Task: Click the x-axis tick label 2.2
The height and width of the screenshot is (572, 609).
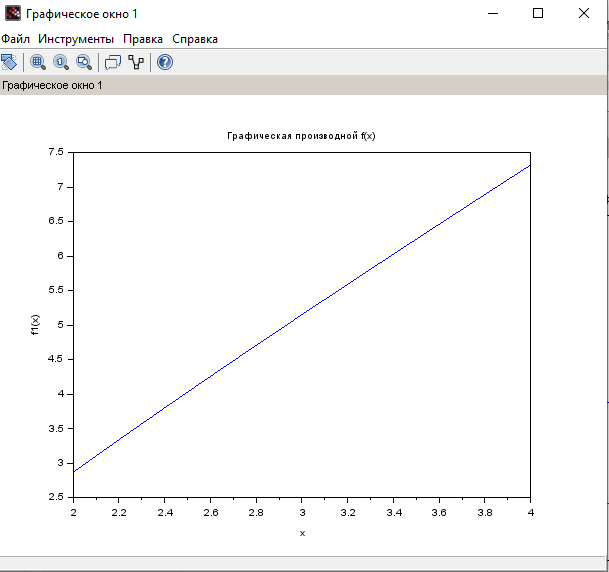Action: 119,513
